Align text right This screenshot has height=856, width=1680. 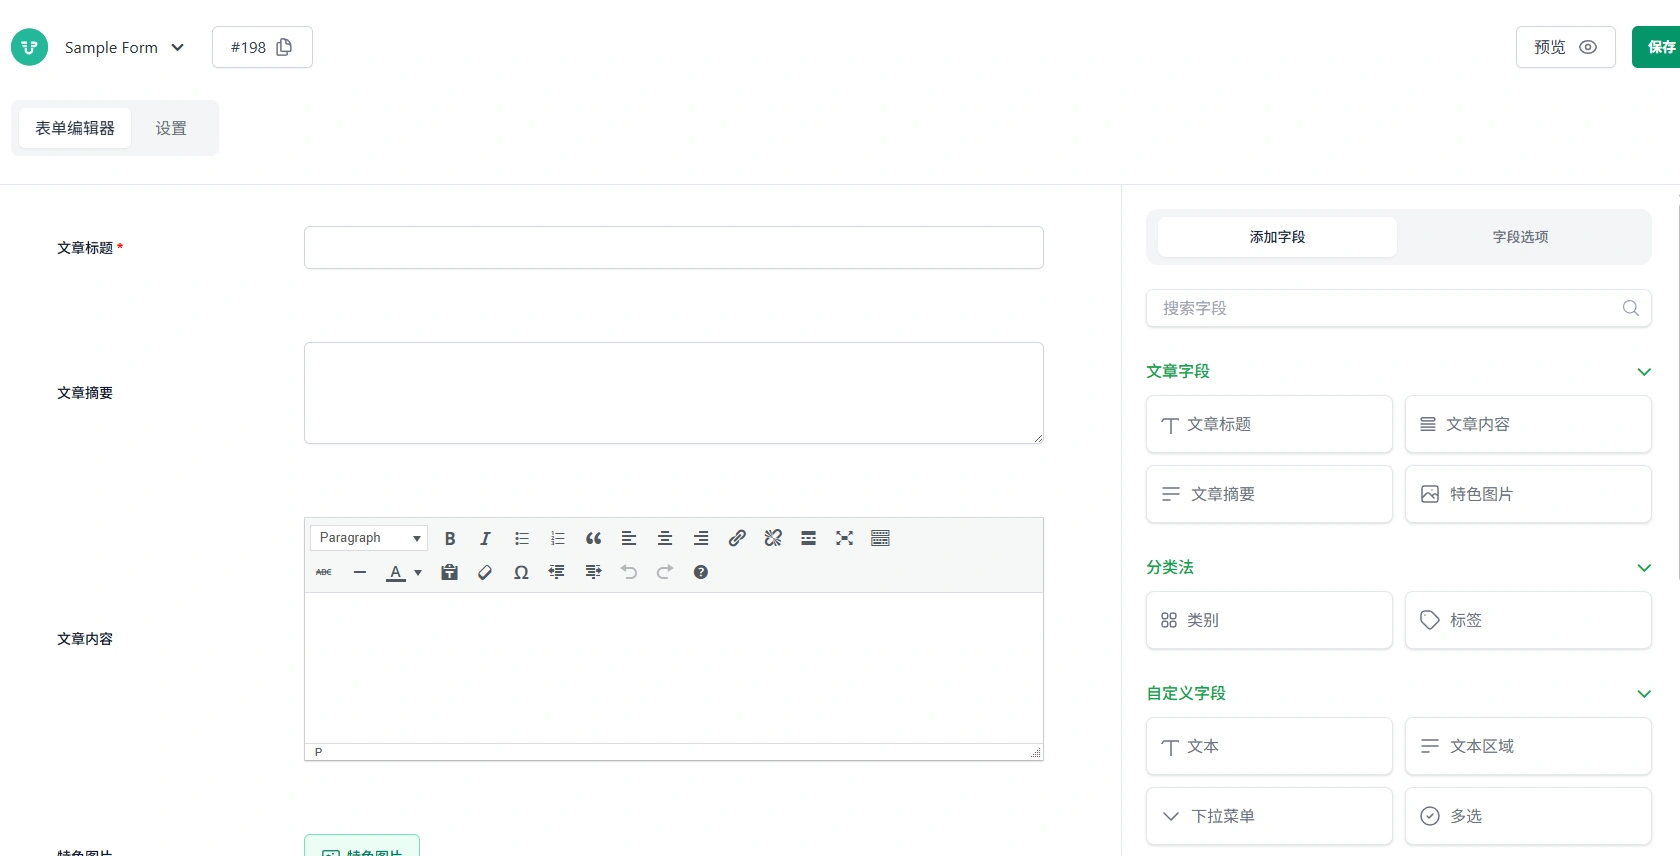[x=701, y=538]
